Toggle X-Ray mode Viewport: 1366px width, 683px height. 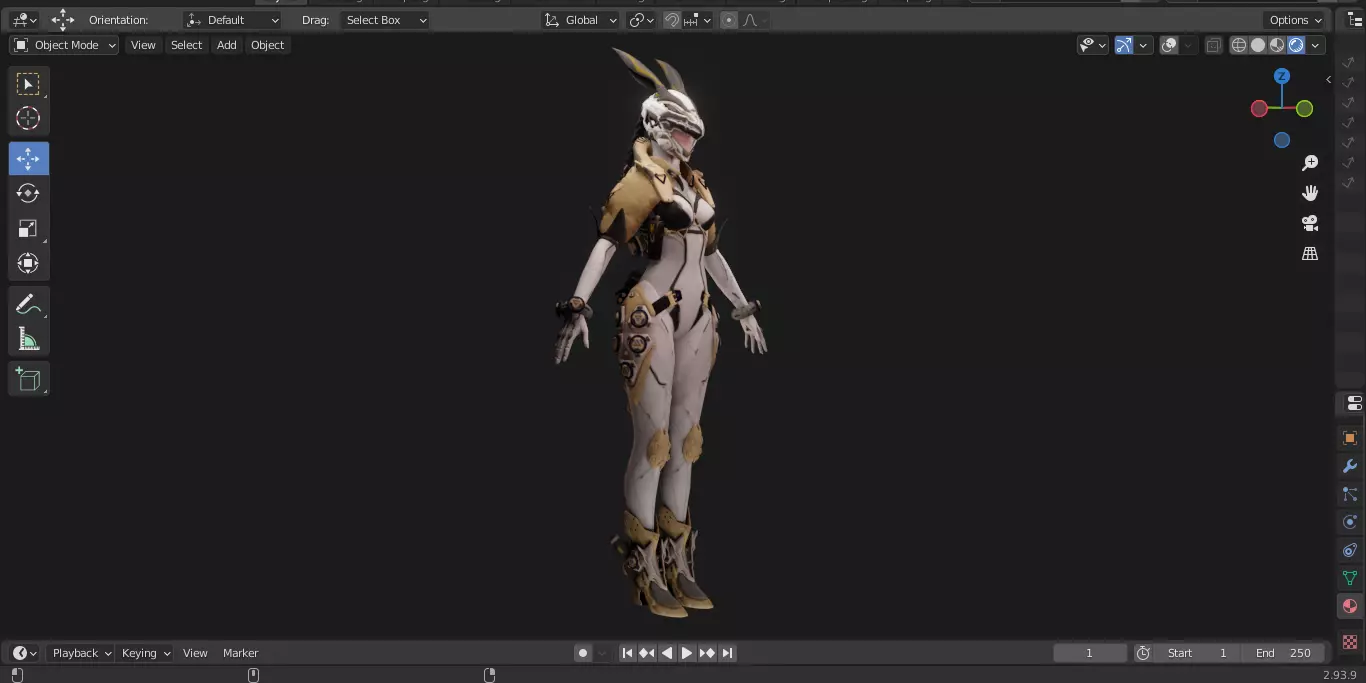pyautogui.click(x=1213, y=45)
